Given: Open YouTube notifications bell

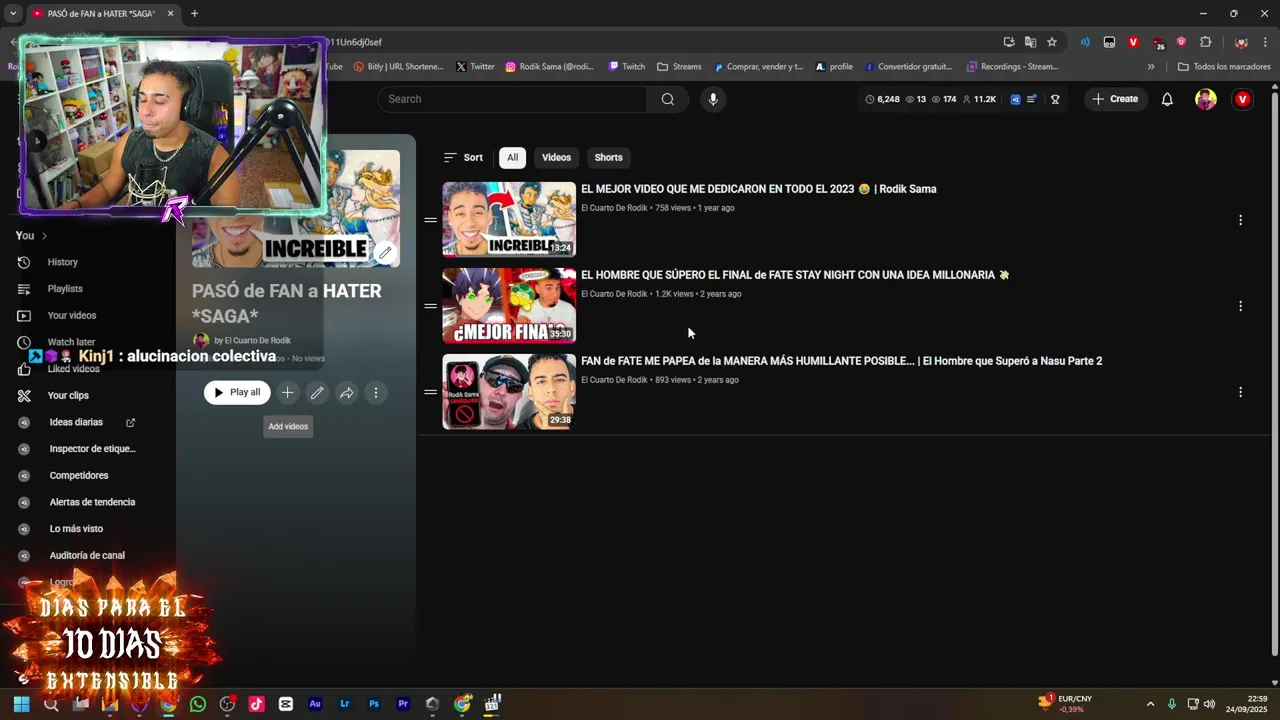Looking at the screenshot, I should click(1167, 99).
